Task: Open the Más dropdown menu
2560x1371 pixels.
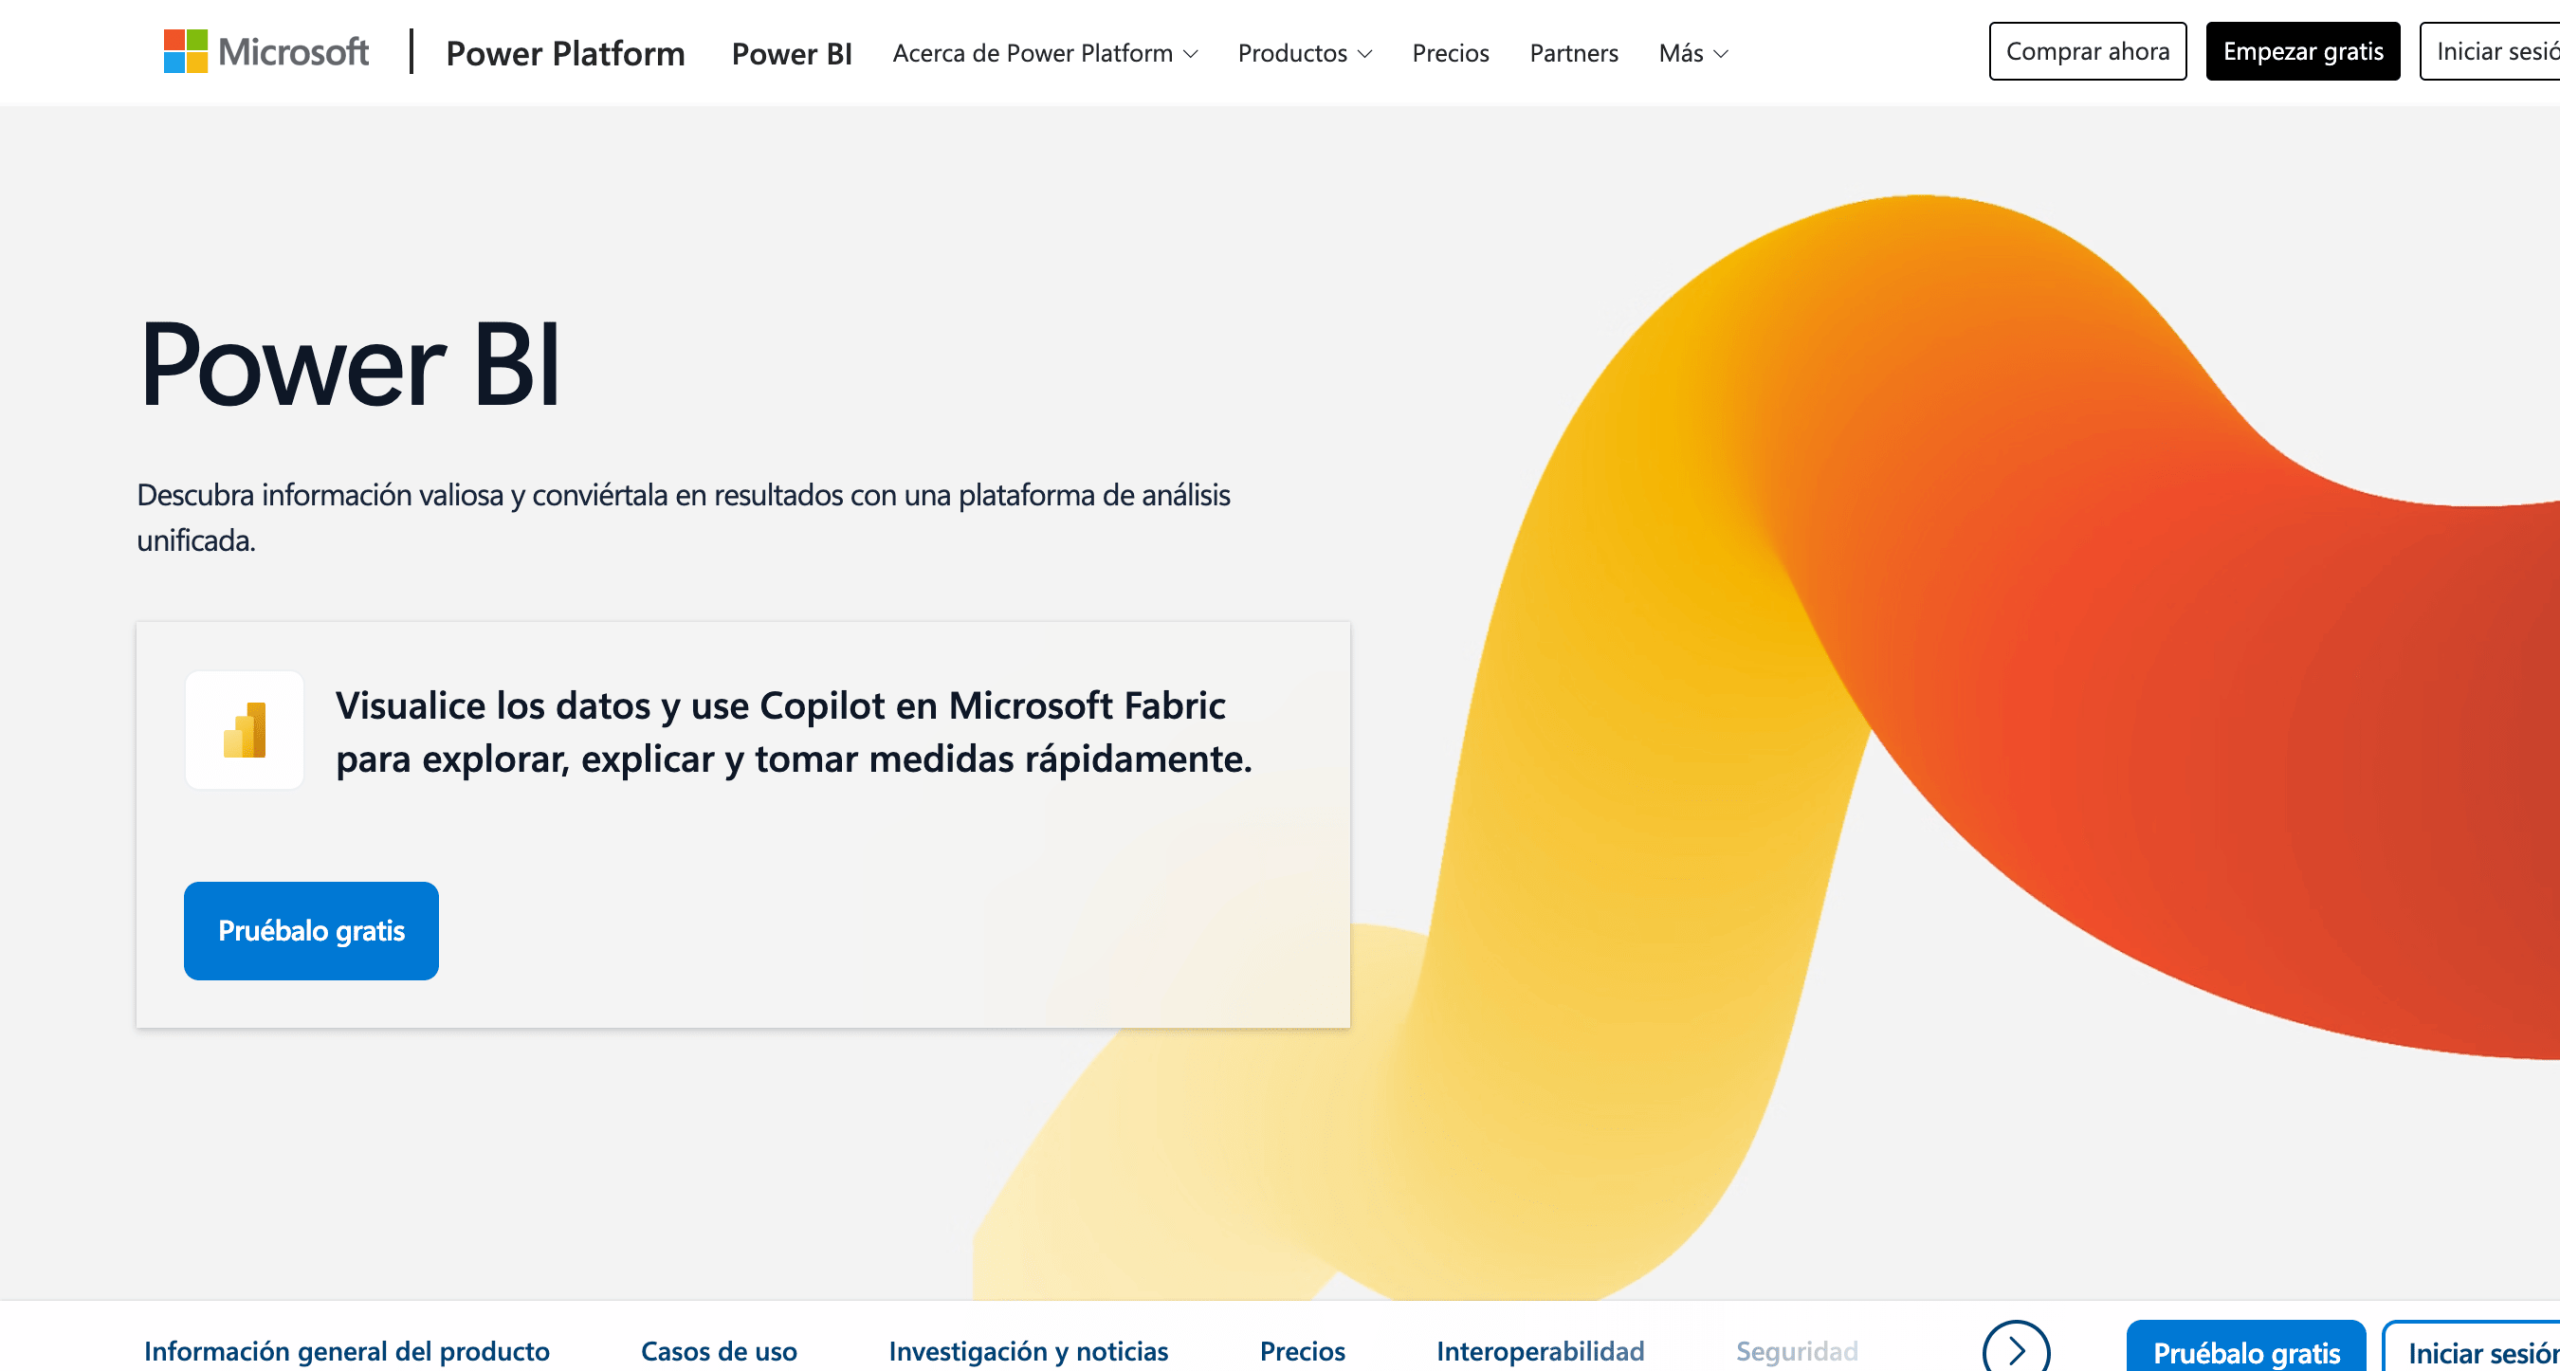Action: click(1693, 53)
